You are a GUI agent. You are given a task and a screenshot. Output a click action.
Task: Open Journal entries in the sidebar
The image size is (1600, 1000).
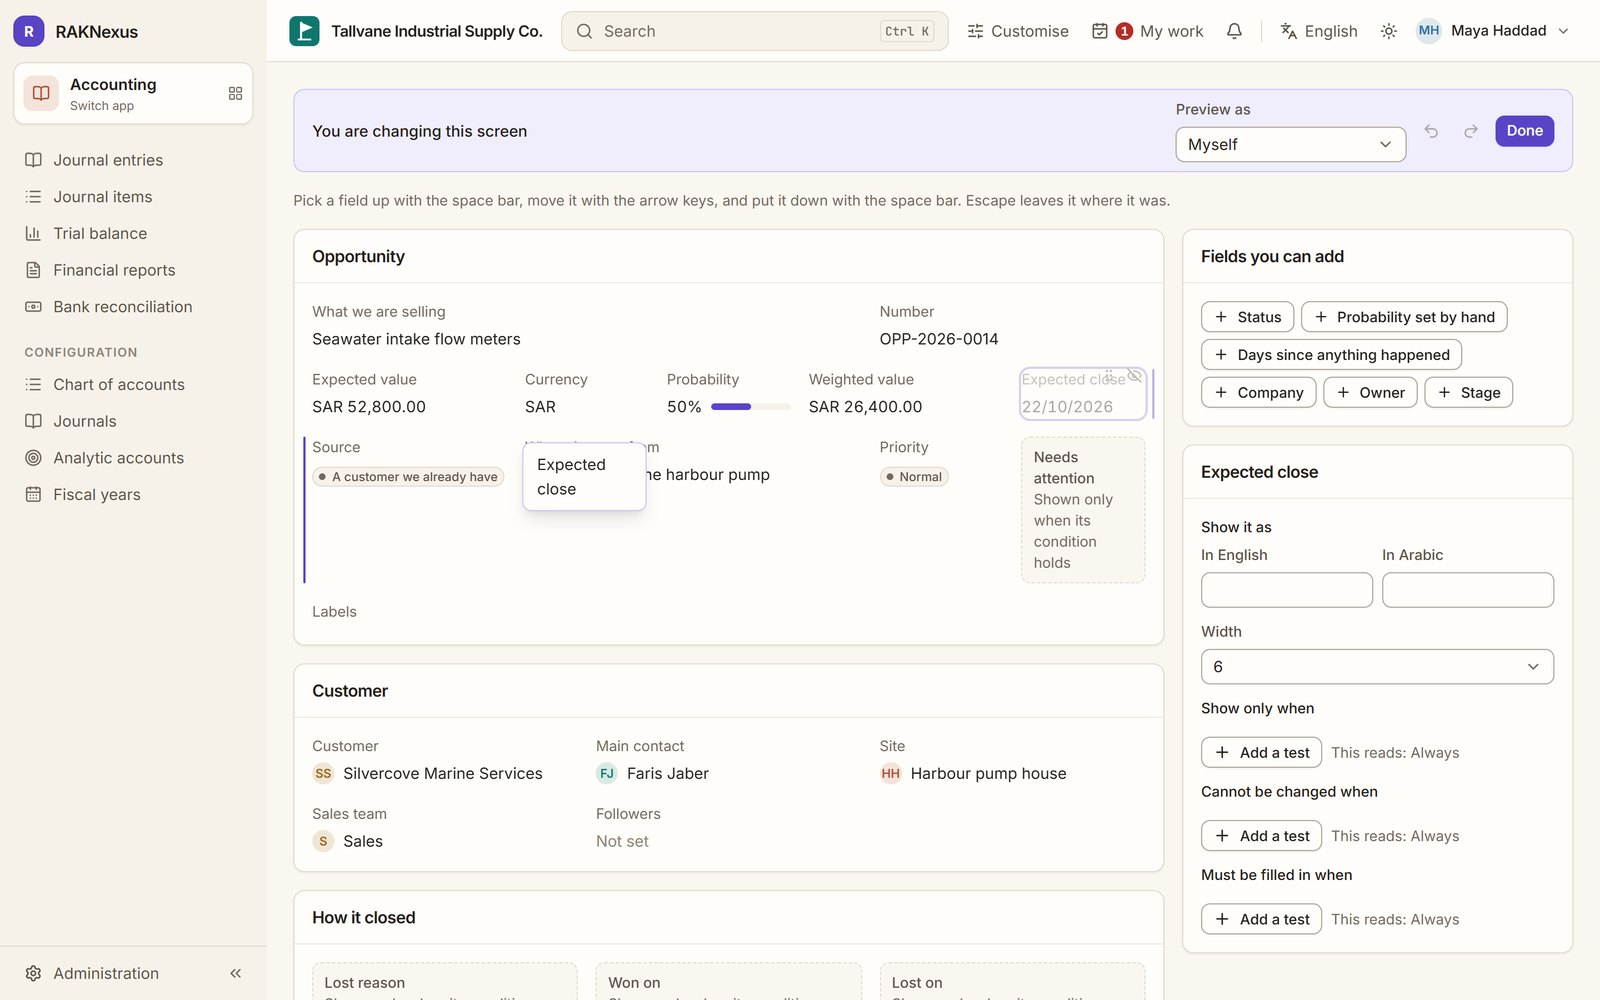tap(133, 160)
